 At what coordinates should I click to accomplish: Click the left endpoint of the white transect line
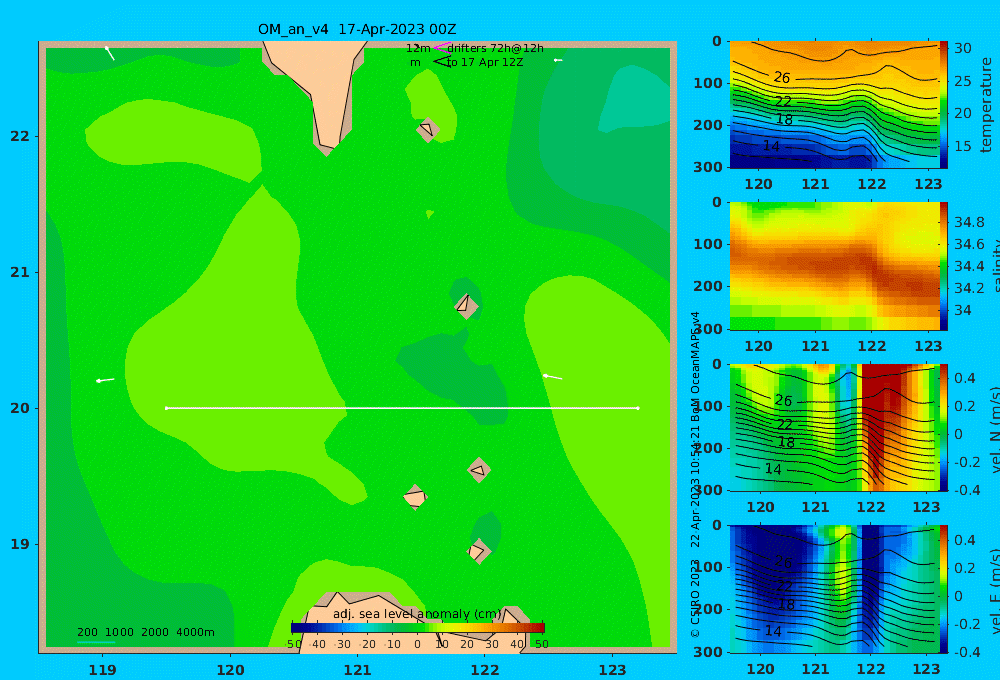click(166, 408)
